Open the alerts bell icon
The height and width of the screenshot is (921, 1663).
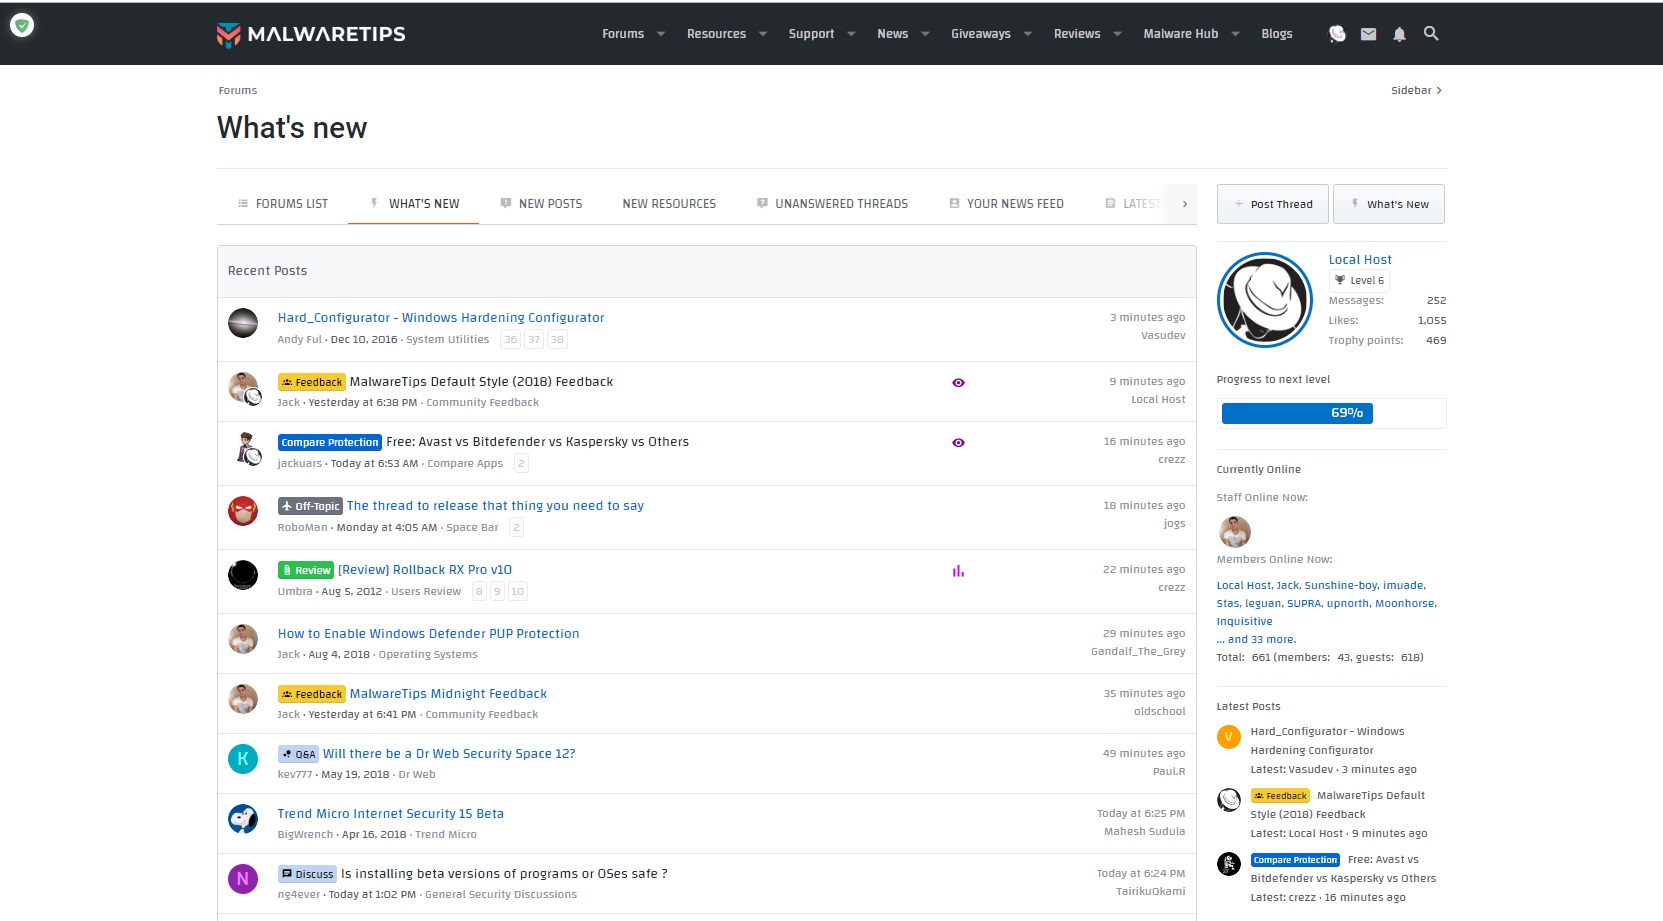point(1400,34)
